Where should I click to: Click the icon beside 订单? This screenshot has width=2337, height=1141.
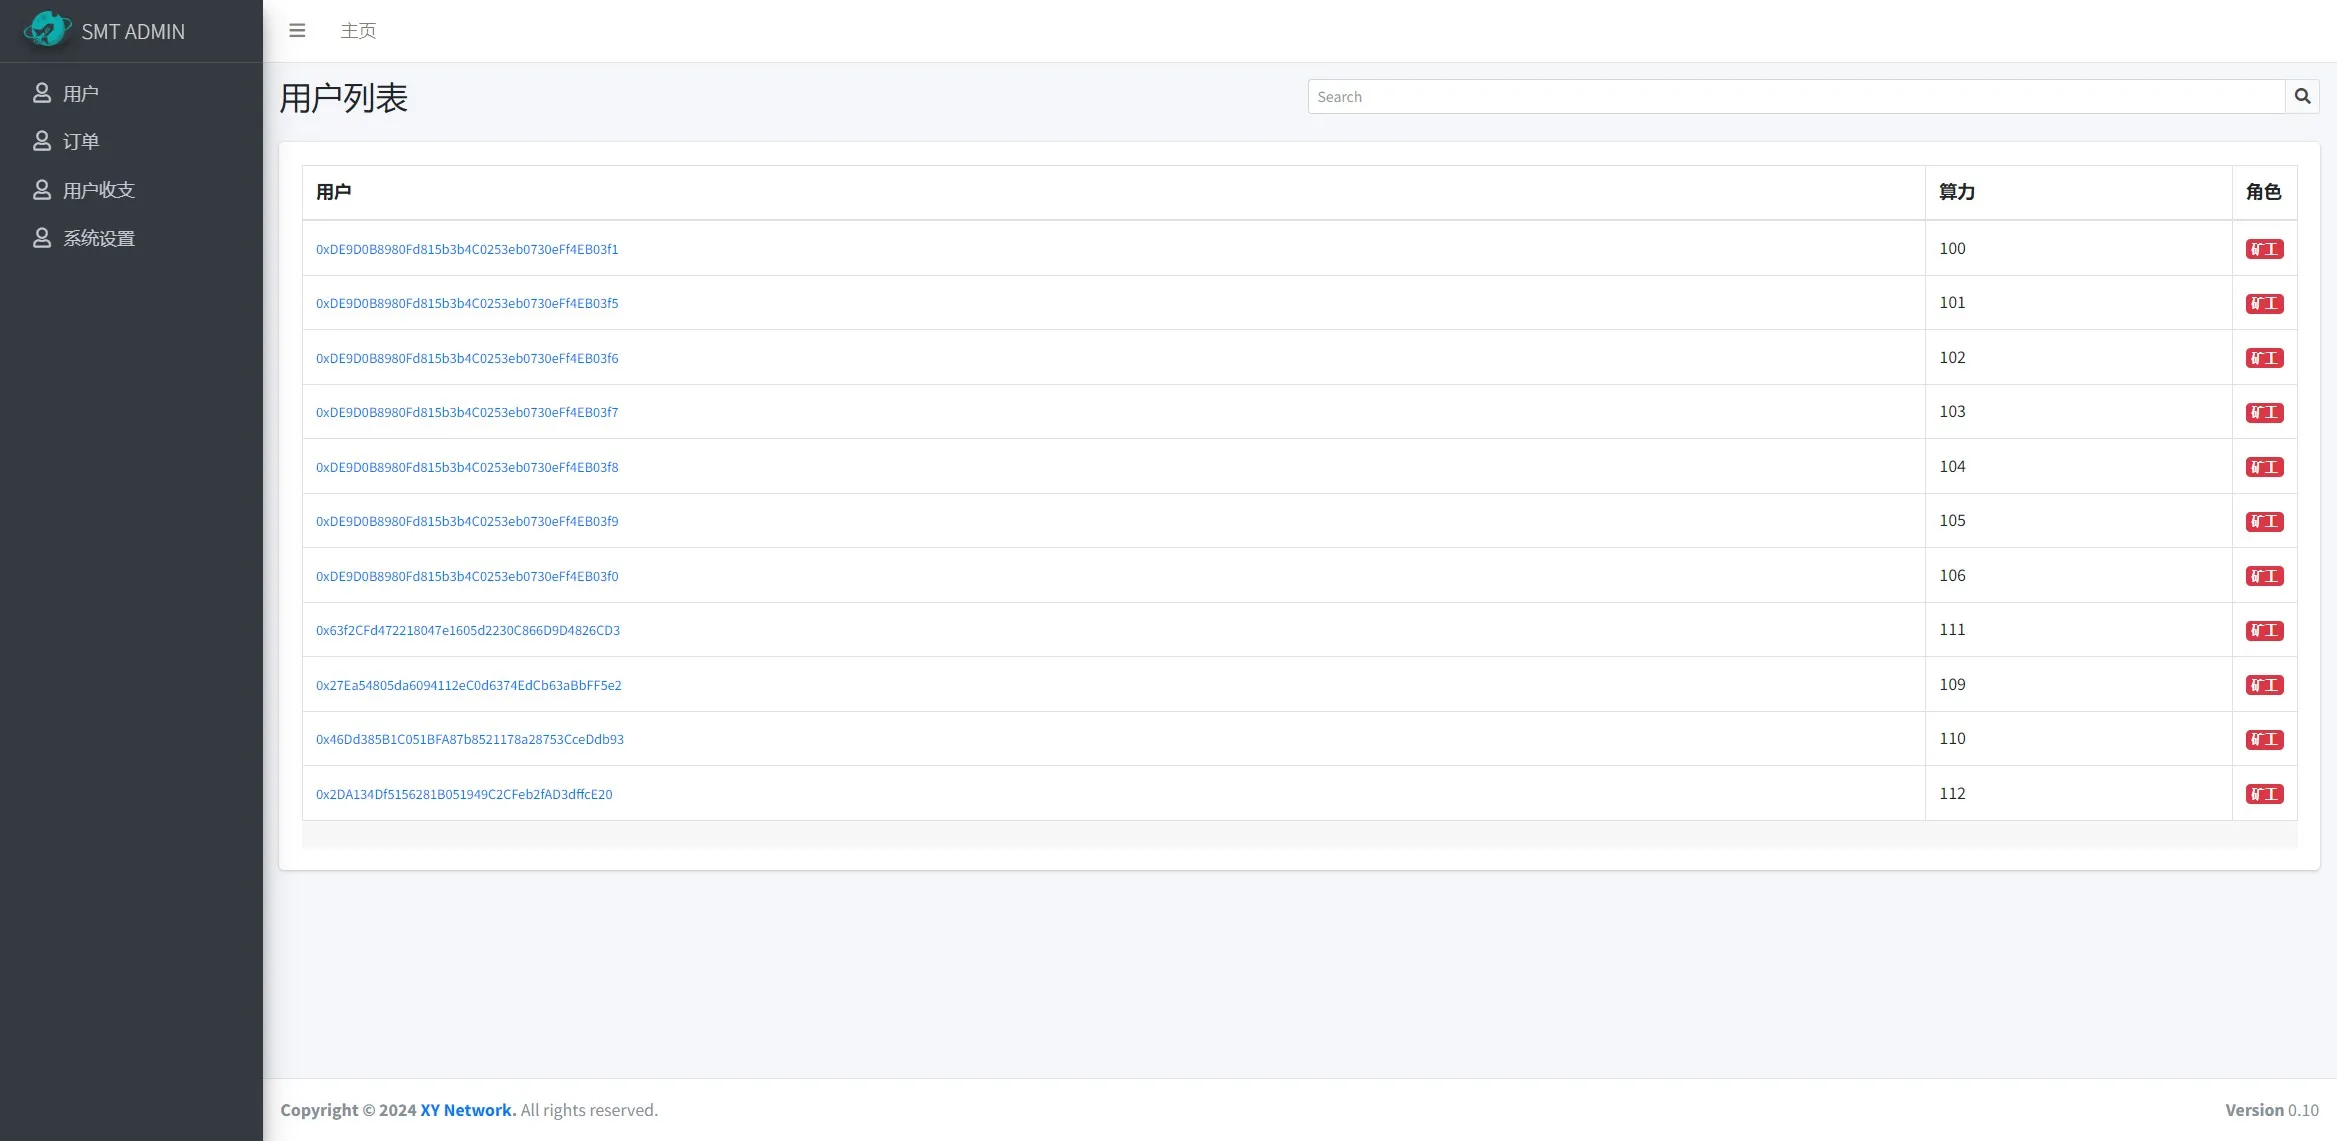(x=42, y=141)
